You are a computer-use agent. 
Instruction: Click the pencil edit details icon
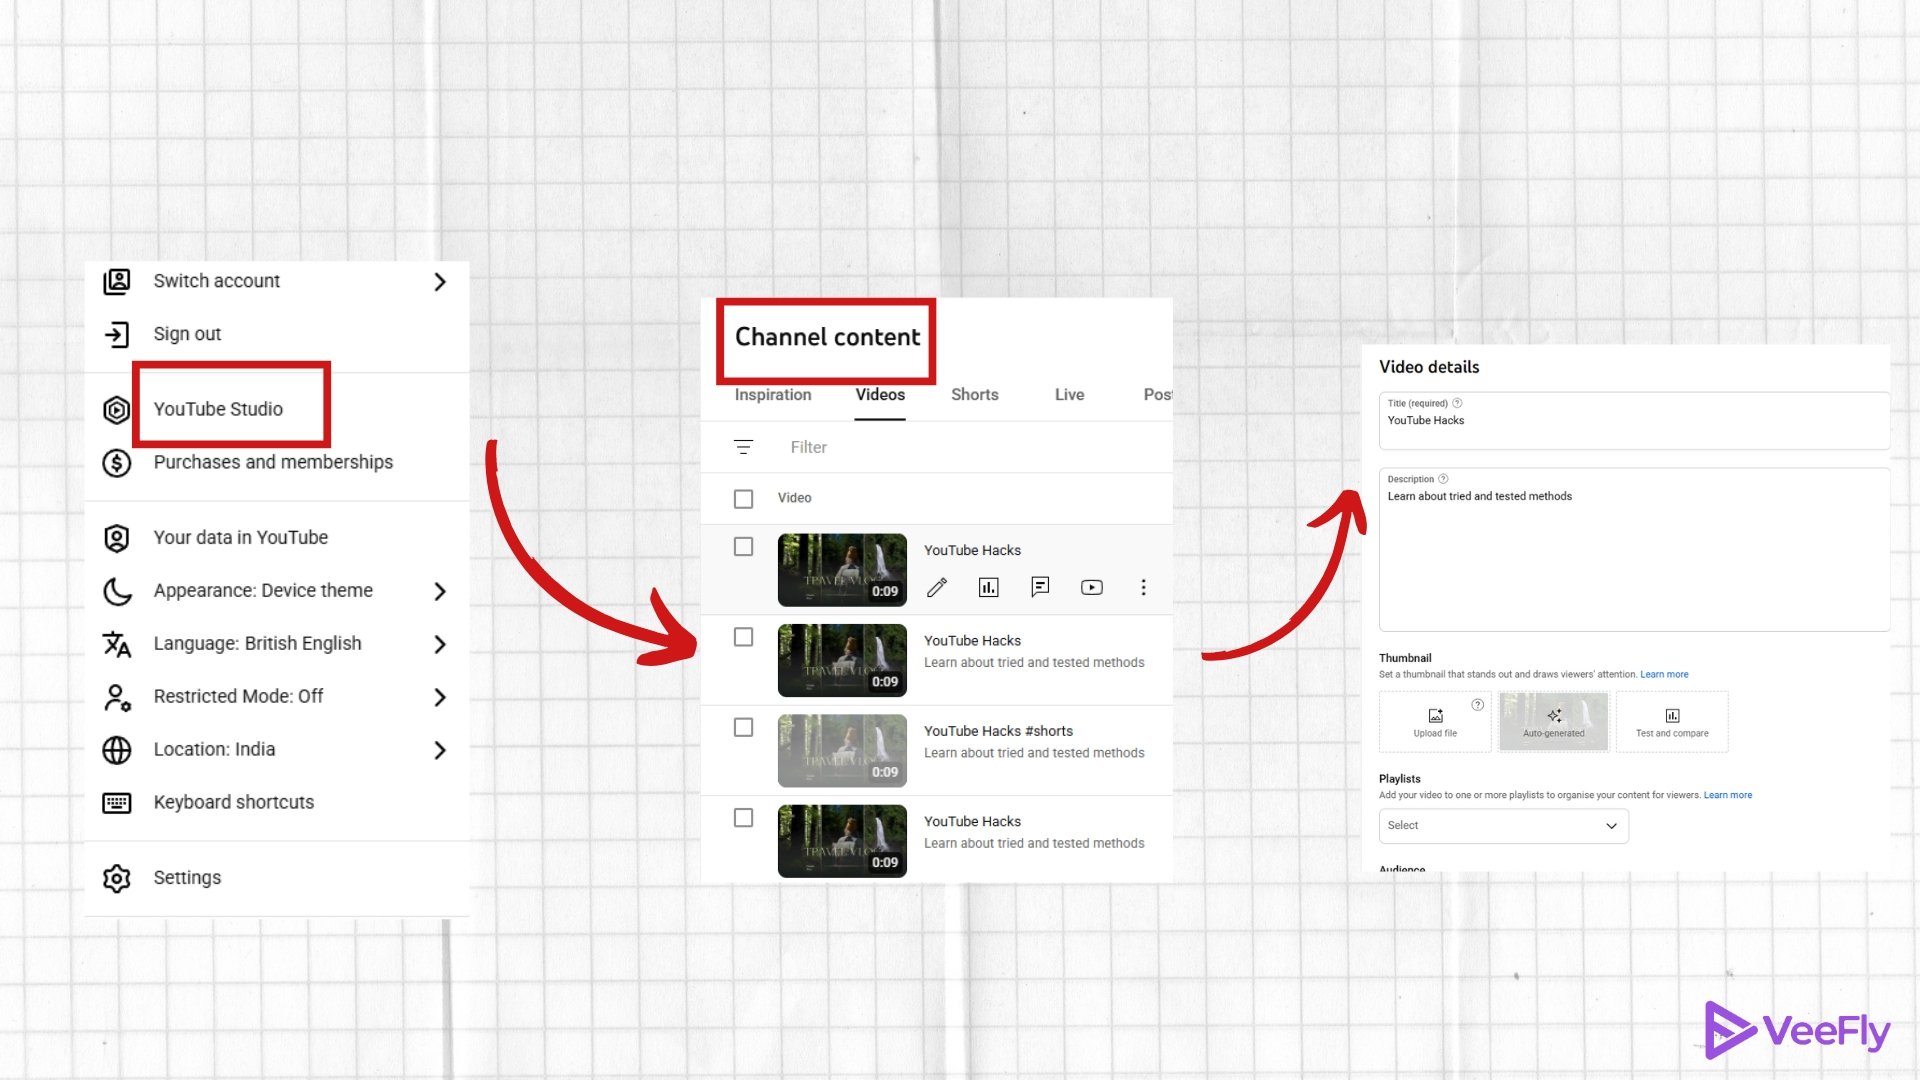(x=937, y=588)
